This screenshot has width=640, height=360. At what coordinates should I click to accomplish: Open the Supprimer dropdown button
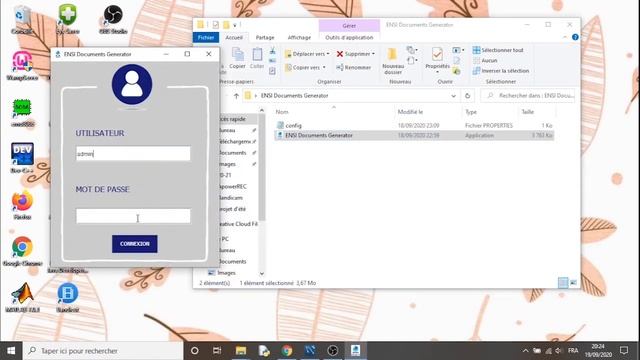[x=356, y=54]
